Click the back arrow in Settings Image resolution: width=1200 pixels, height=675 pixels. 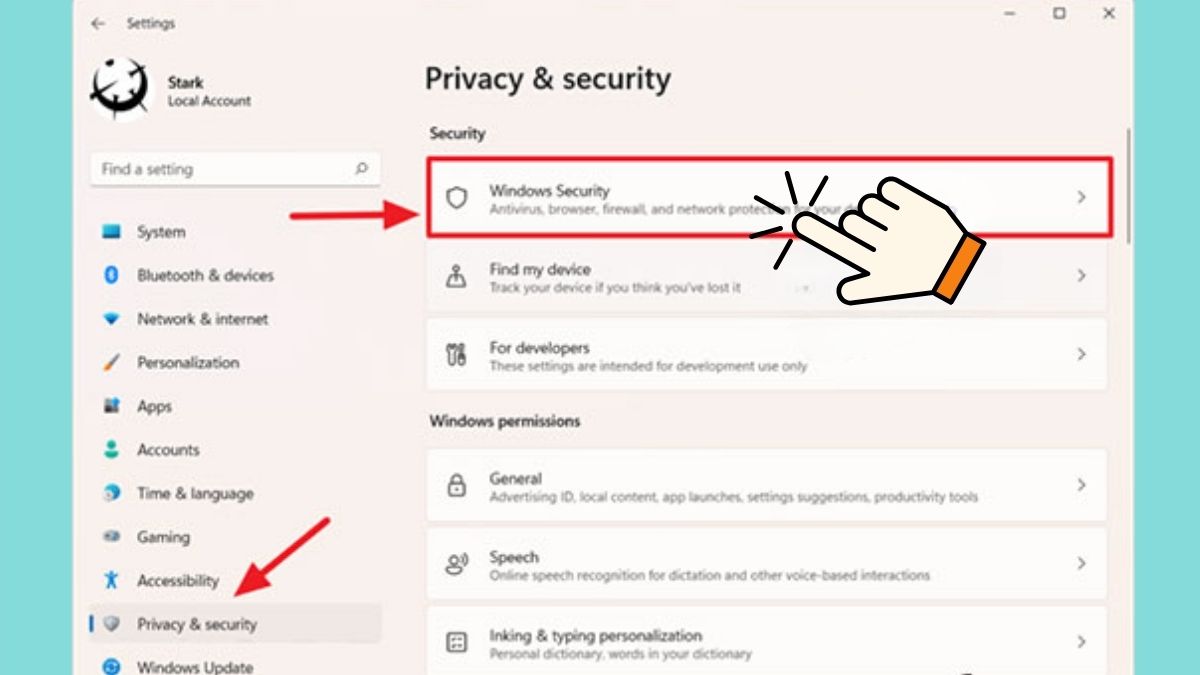(97, 22)
